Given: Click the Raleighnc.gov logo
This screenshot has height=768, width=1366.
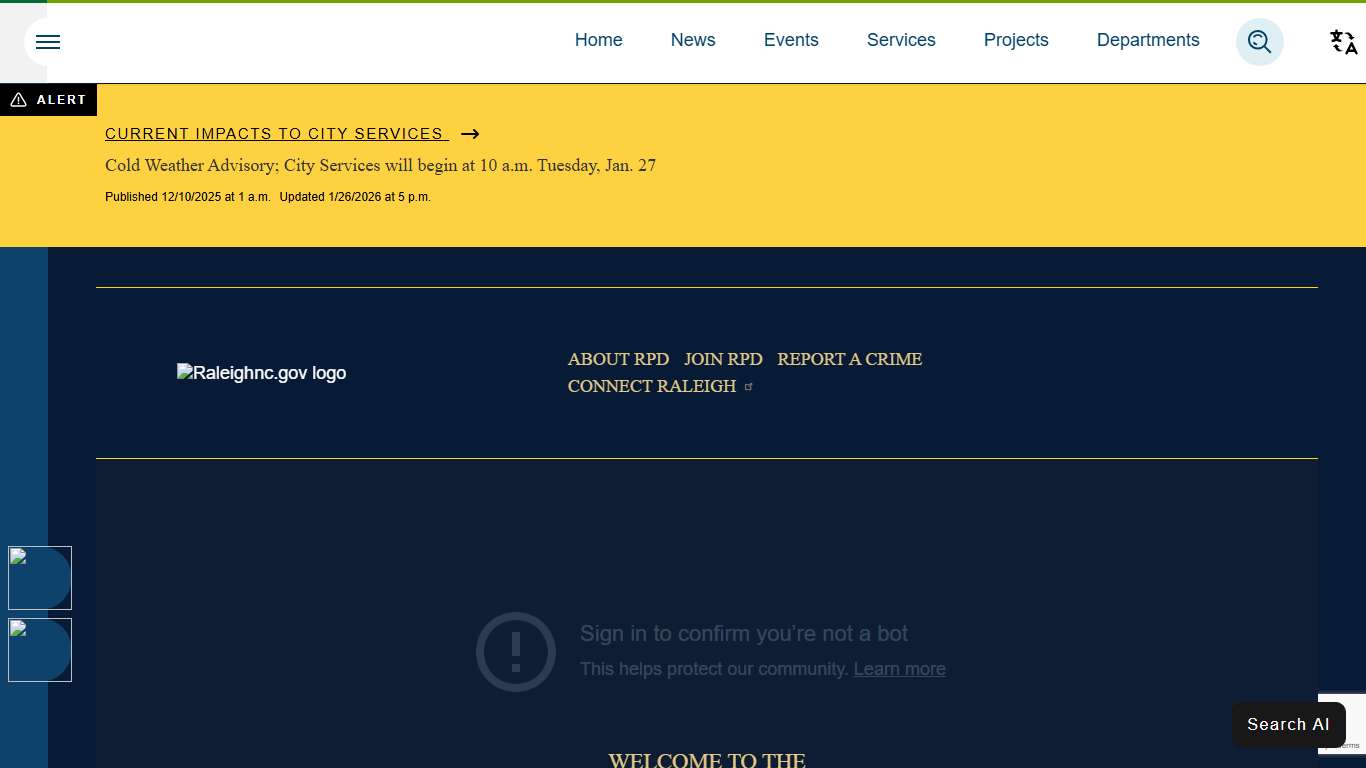Looking at the screenshot, I should [261, 373].
